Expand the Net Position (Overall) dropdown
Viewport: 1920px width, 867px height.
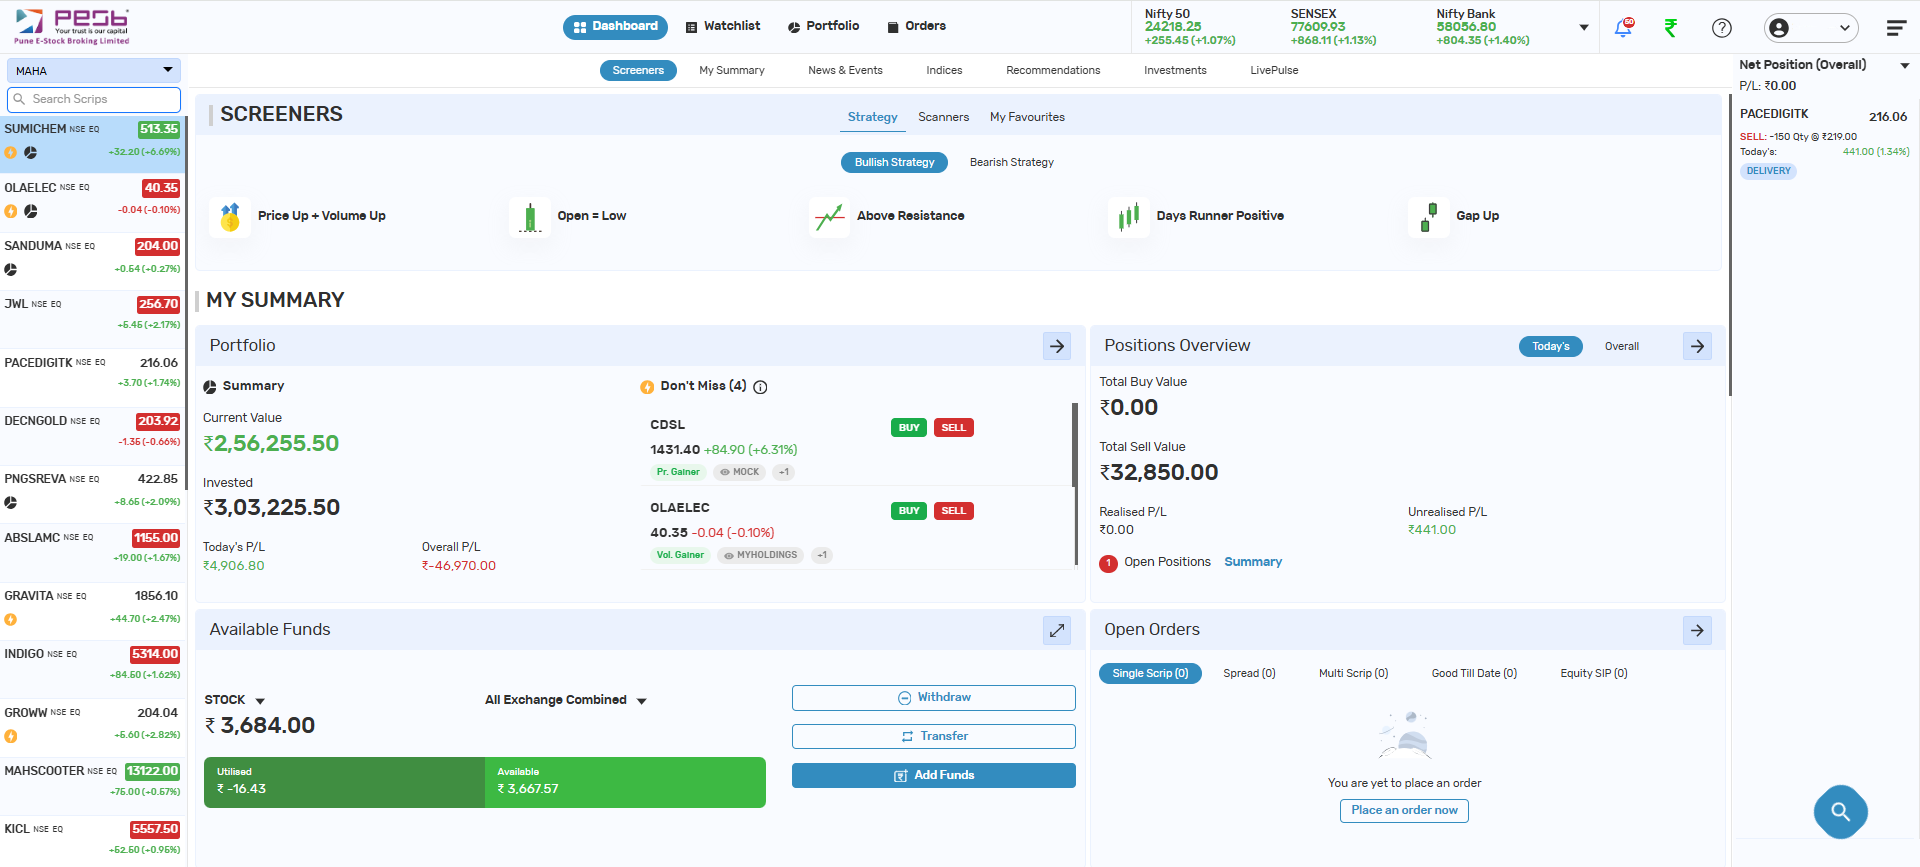pos(1904,65)
